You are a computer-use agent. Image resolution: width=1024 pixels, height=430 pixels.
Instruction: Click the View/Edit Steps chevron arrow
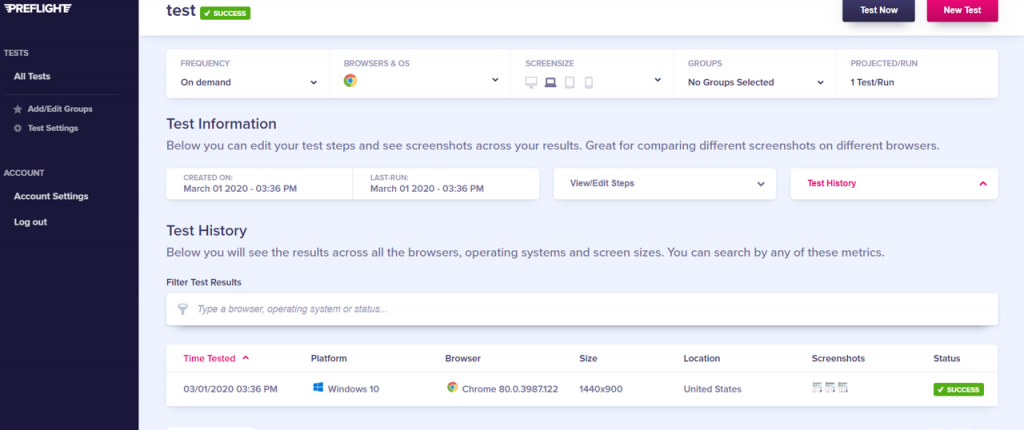point(761,184)
